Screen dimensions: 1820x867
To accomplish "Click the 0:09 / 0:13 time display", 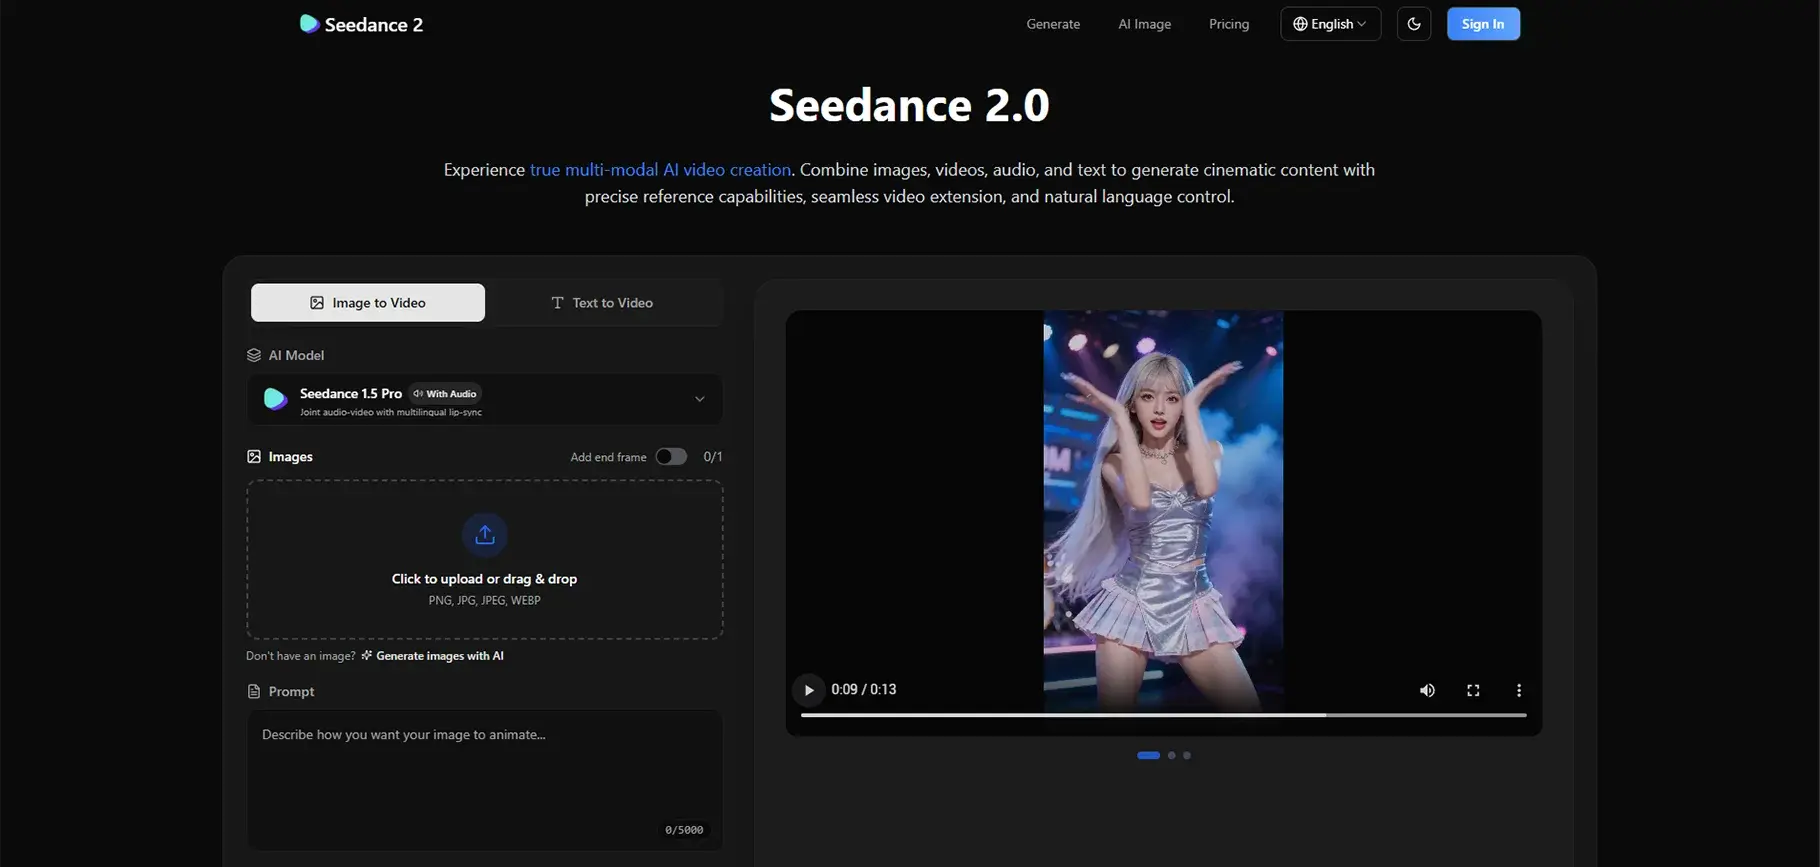I will click(864, 690).
